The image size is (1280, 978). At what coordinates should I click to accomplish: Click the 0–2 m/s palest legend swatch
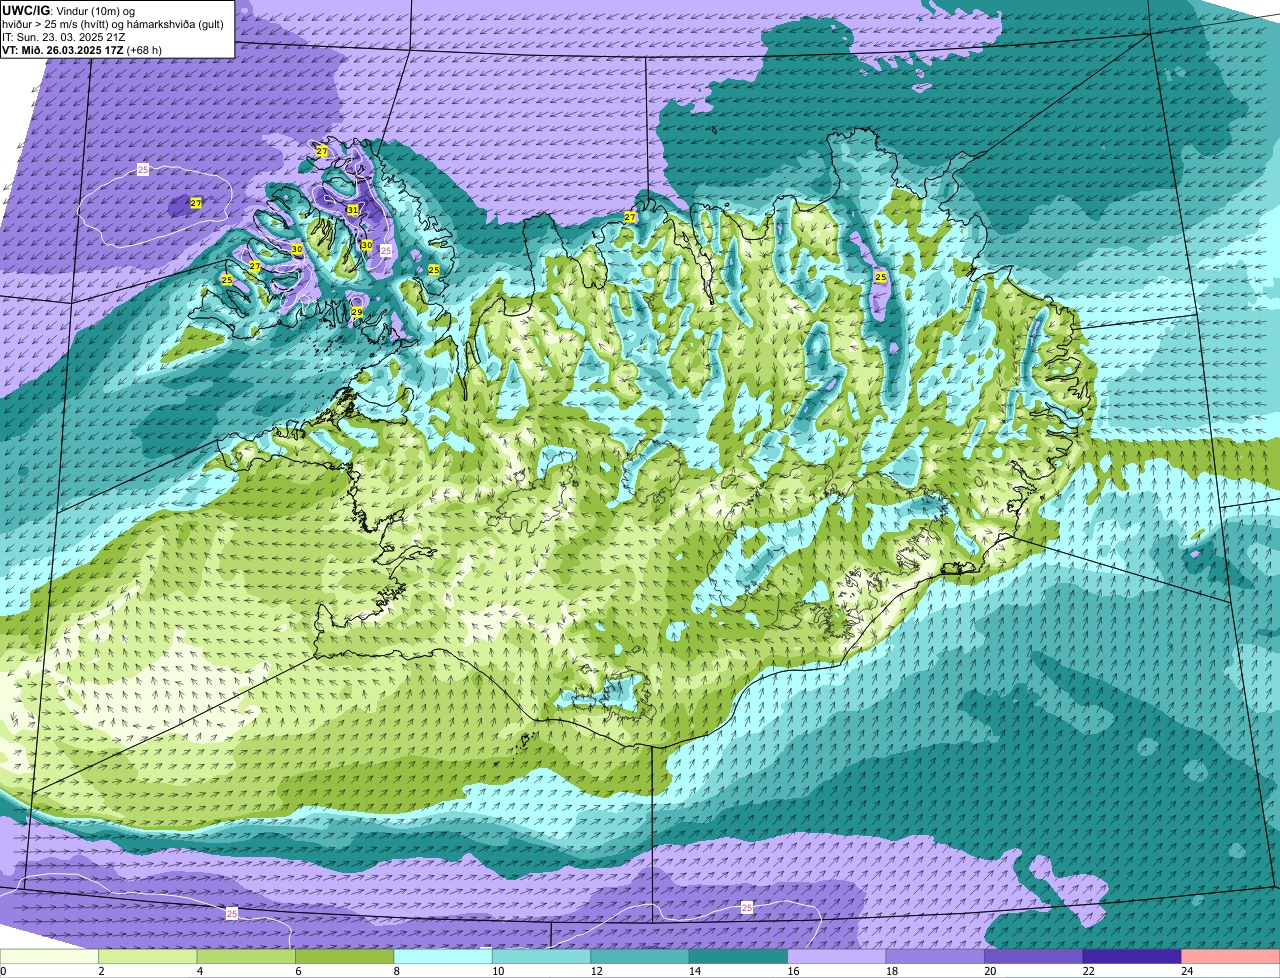50,956
